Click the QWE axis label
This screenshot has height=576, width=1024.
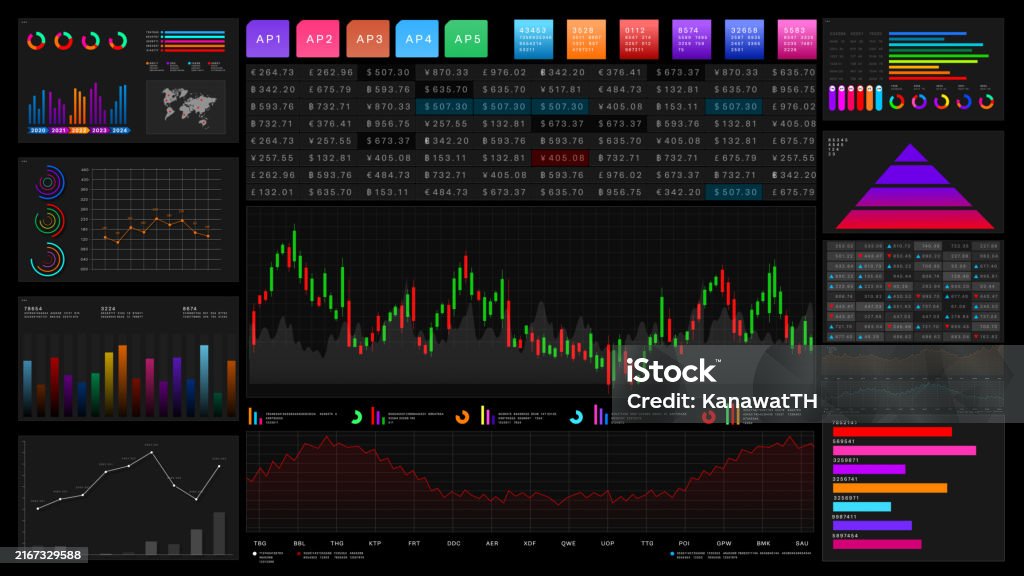568,543
